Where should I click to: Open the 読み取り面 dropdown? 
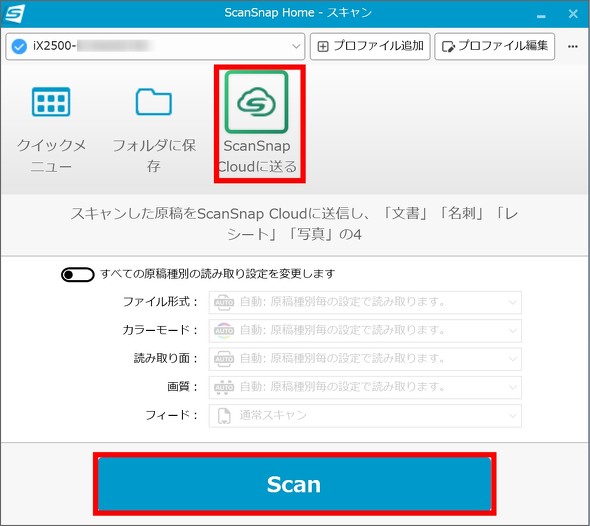(x=365, y=359)
